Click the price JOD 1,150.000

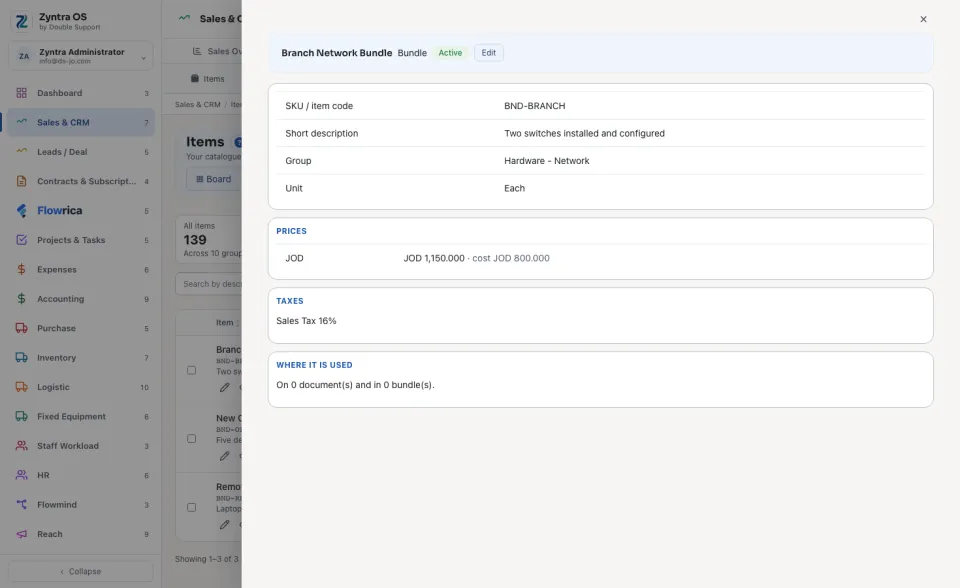tap(434, 258)
